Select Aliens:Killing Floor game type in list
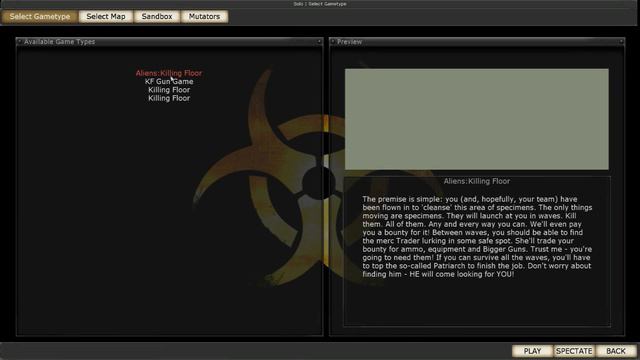 point(169,73)
